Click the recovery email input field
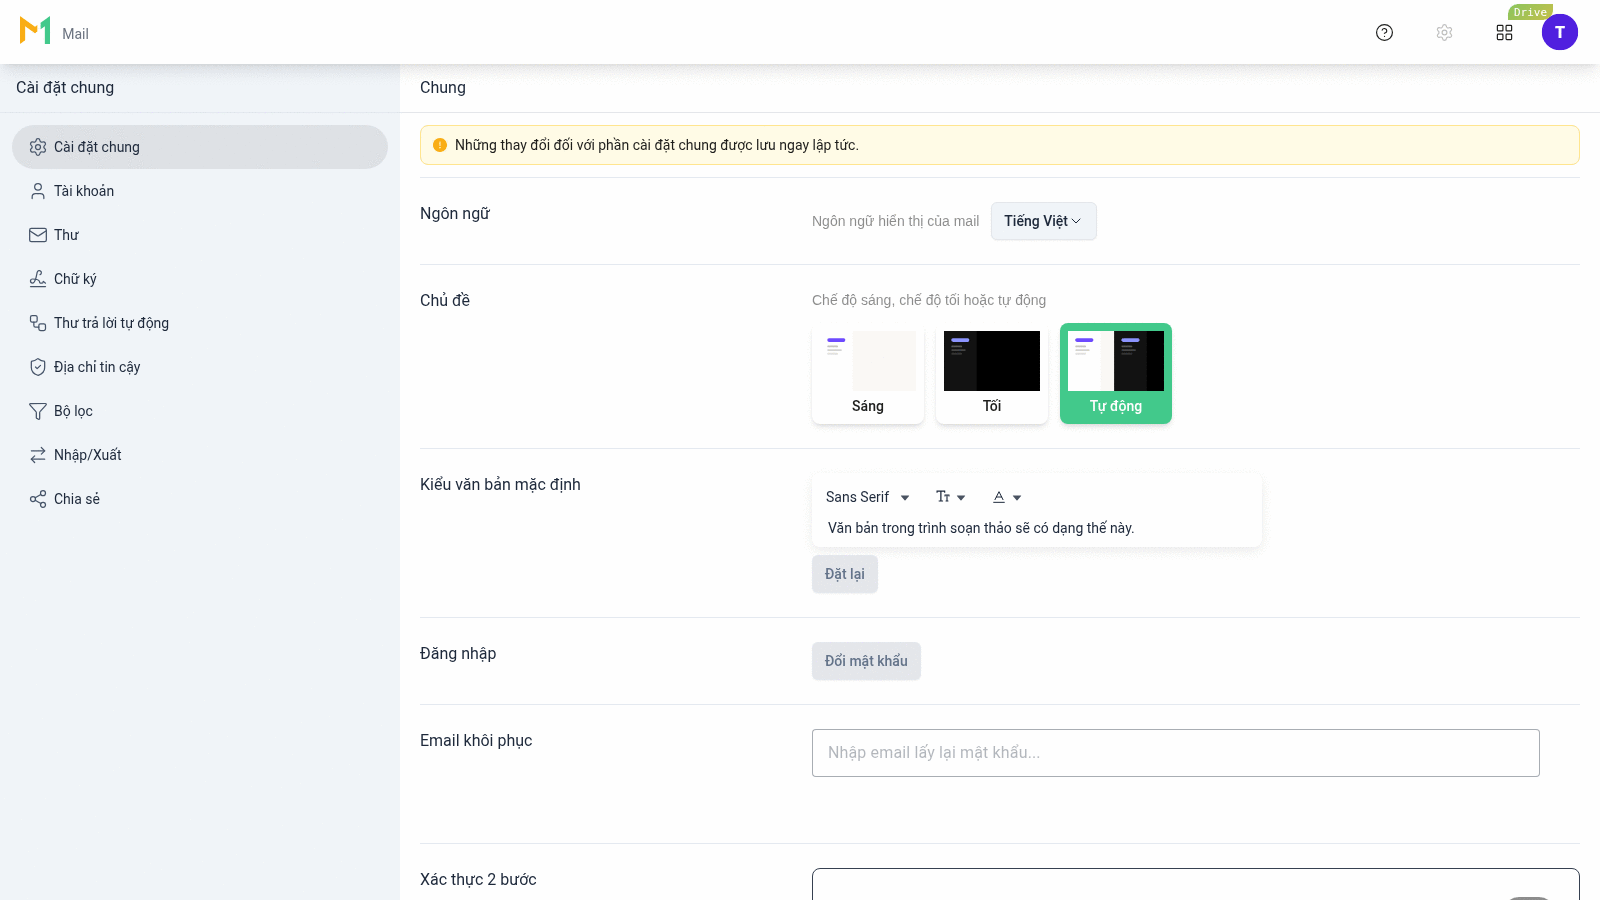 pos(1176,753)
